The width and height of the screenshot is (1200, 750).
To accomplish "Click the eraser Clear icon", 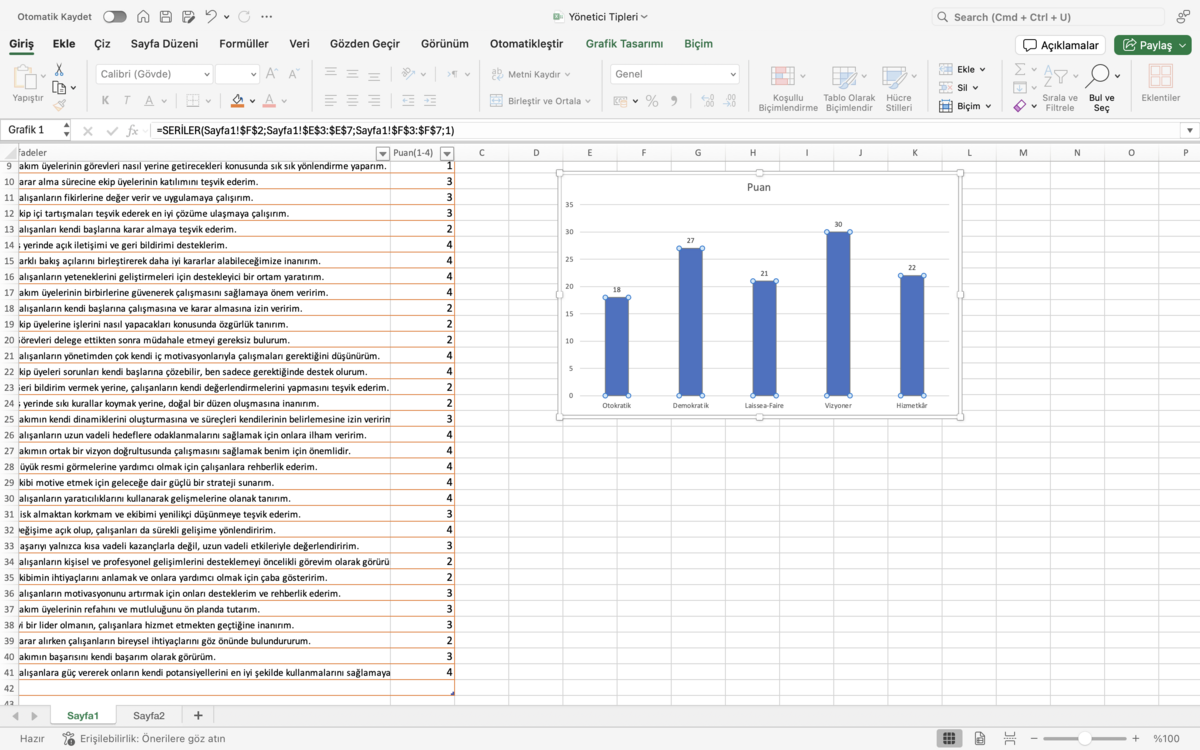I will (1019, 105).
